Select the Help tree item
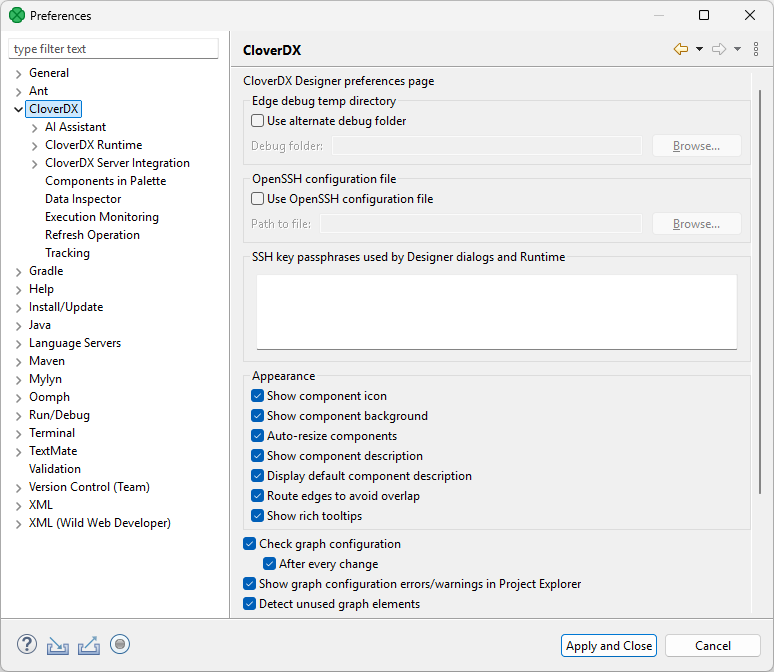774x672 pixels. click(41, 289)
